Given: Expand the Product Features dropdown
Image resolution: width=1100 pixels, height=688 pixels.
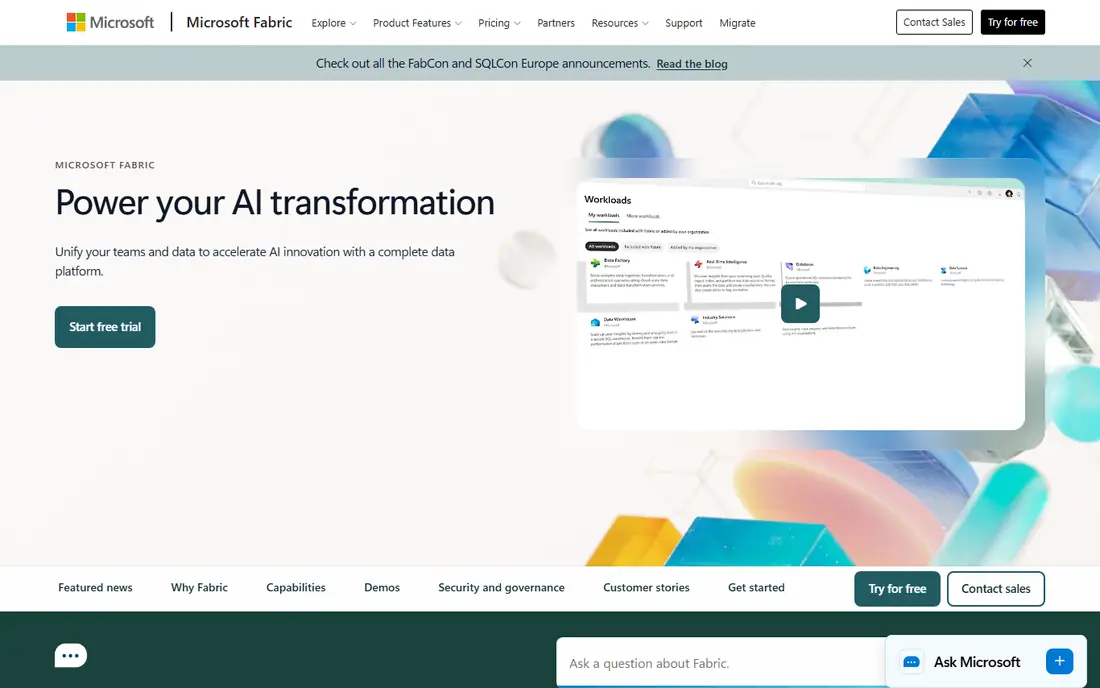Looking at the screenshot, I should click(x=417, y=23).
